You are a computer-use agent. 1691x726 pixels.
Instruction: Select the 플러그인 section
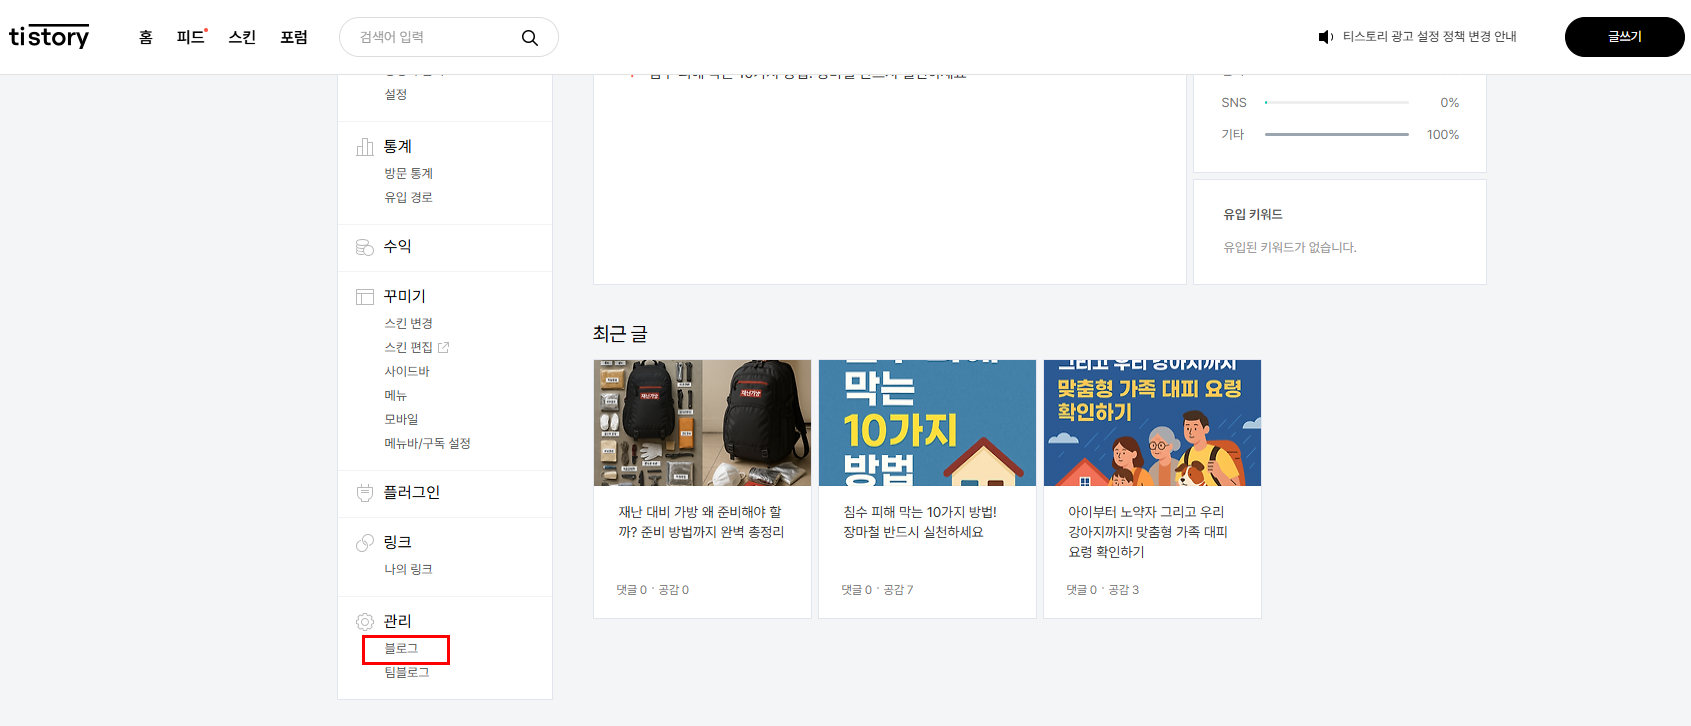[412, 493]
